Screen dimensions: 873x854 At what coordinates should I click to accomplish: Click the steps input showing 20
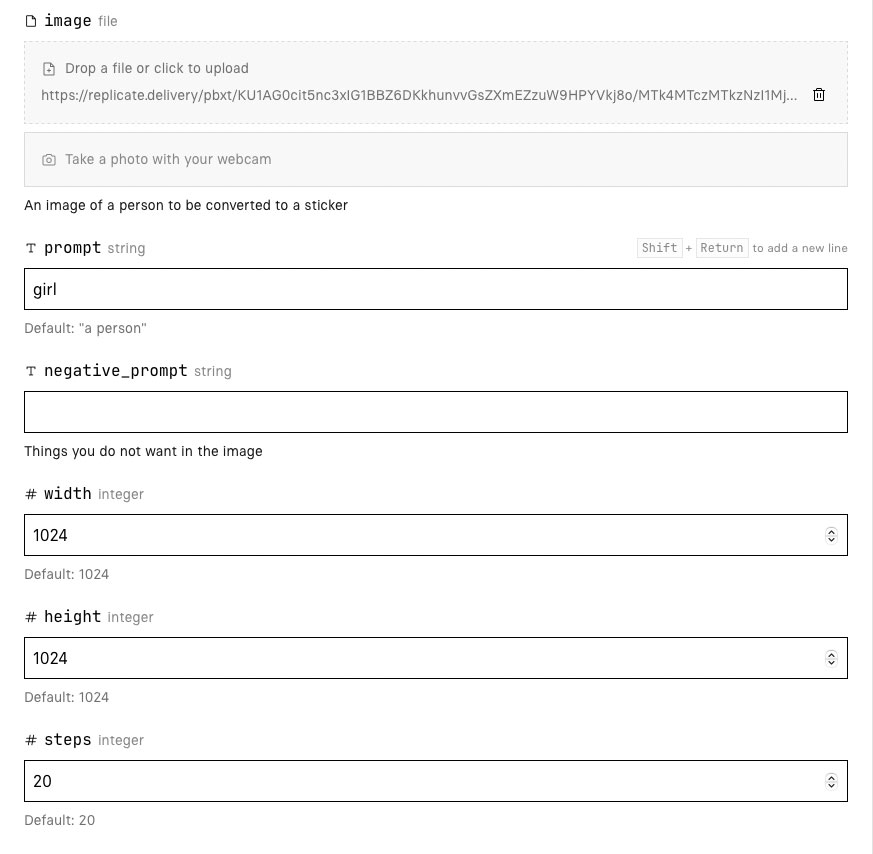pos(420,781)
